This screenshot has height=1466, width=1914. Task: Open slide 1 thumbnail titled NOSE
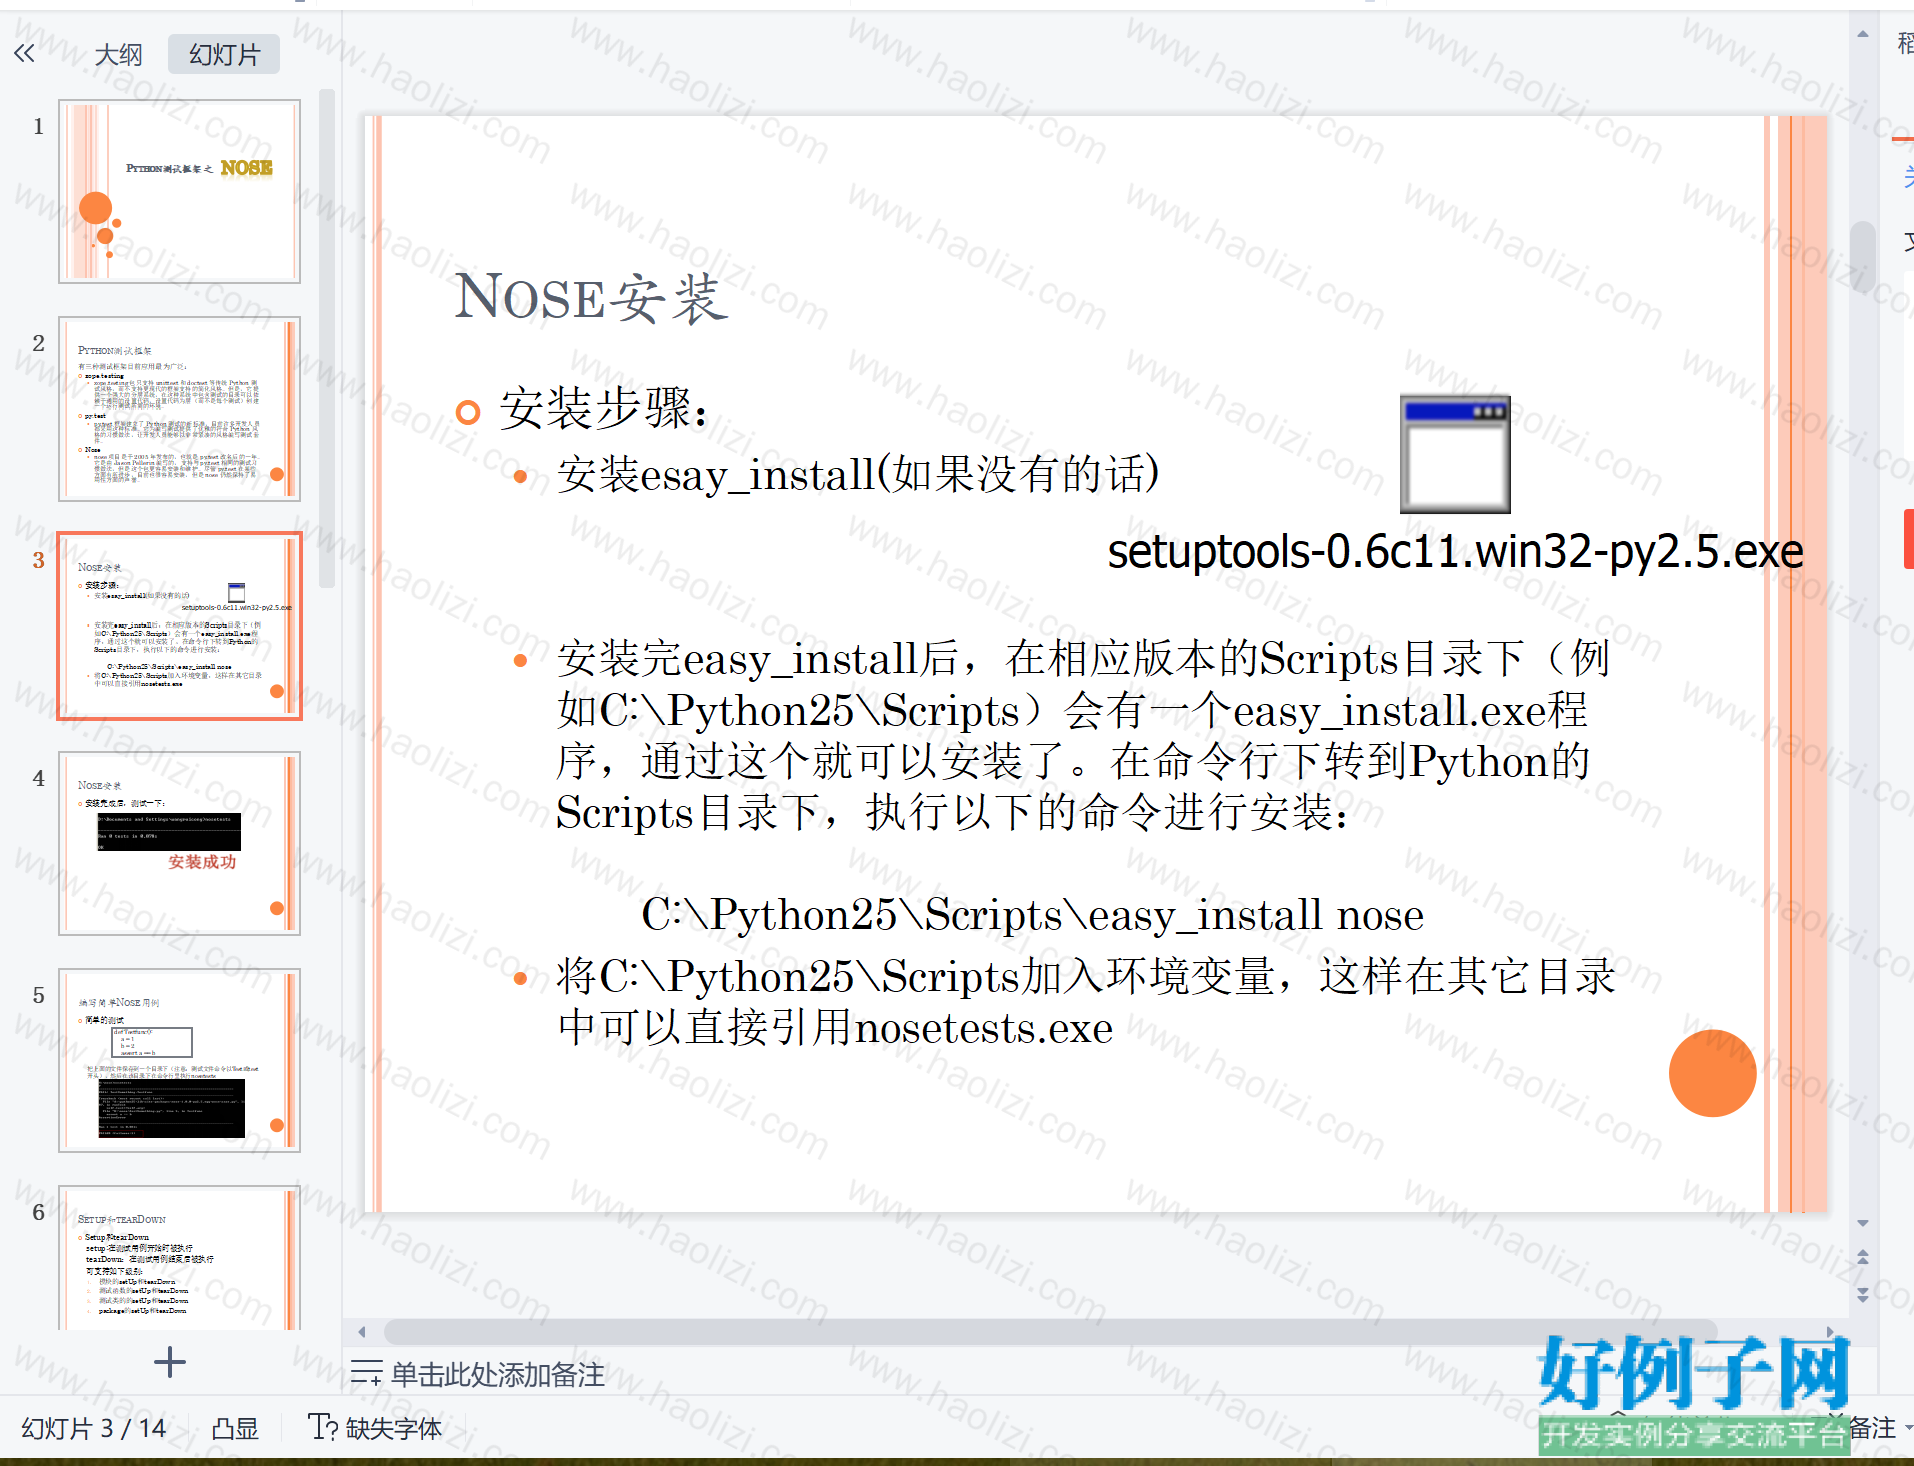pyautogui.click(x=179, y=191)
